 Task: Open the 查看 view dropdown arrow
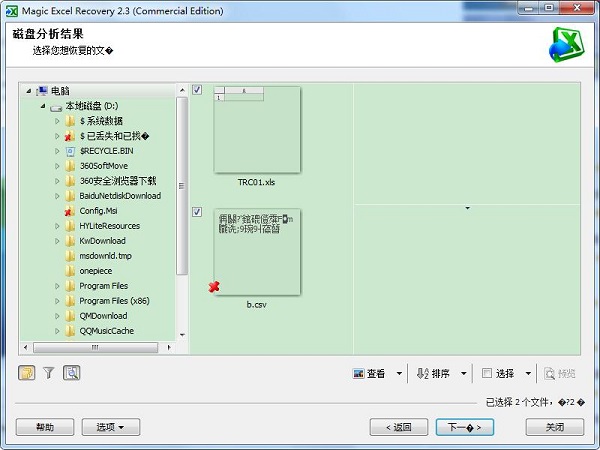pos(399,373)
